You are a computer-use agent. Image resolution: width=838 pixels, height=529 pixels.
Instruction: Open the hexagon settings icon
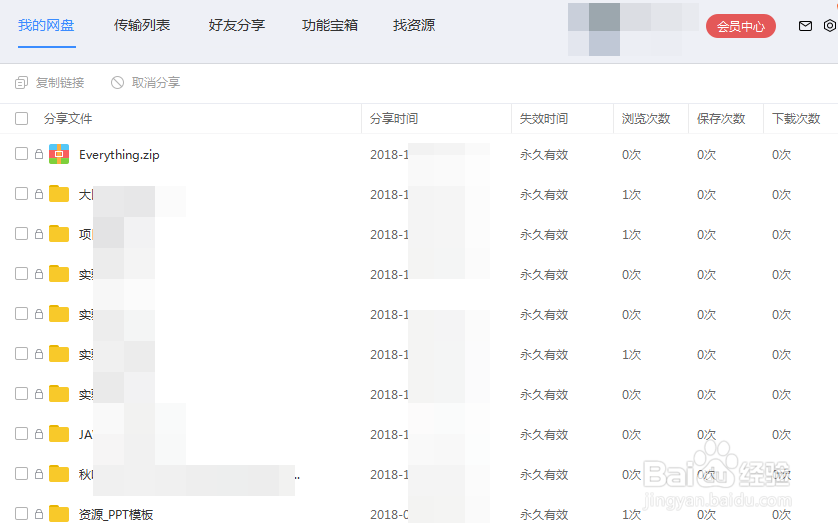click(x=831, y=26)
